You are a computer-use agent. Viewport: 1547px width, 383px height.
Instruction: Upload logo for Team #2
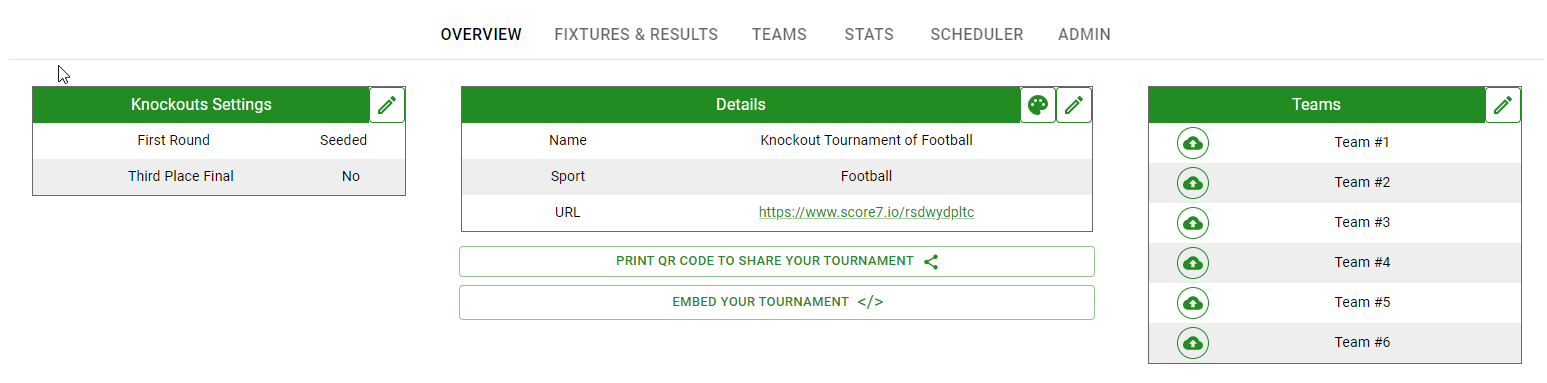click(1192, 183)
